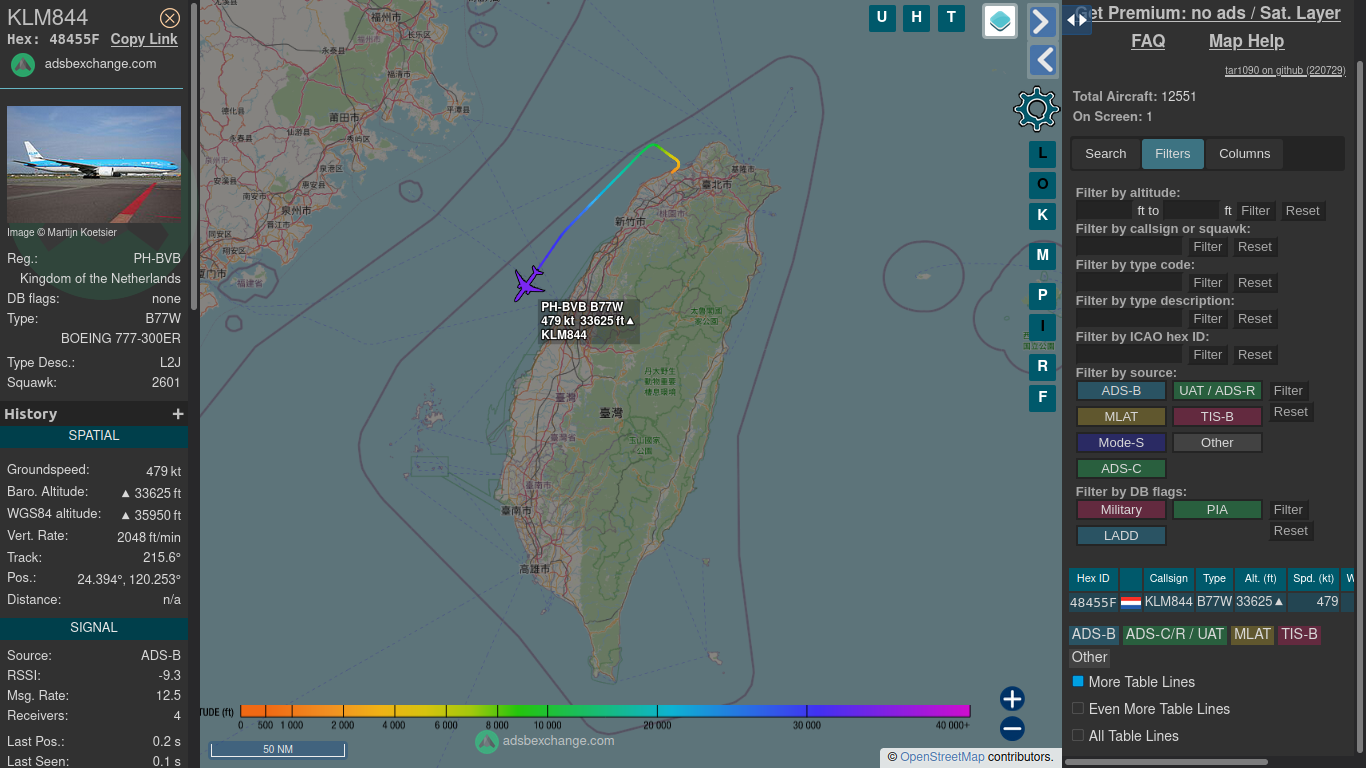Screen dimensions: 1366x768
Task: Select the KLM844 row in aircraft table
Action: click(x=1211, y=602)
